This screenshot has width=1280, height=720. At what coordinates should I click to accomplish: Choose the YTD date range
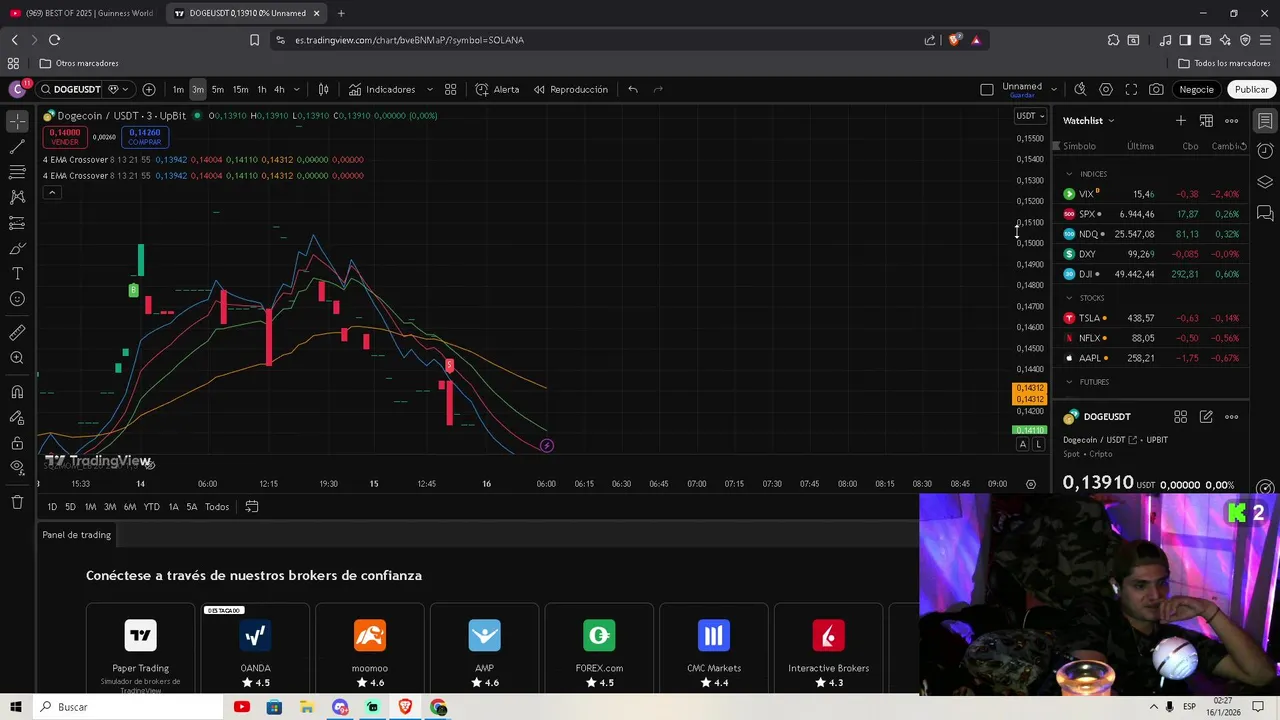coord(151,507)
